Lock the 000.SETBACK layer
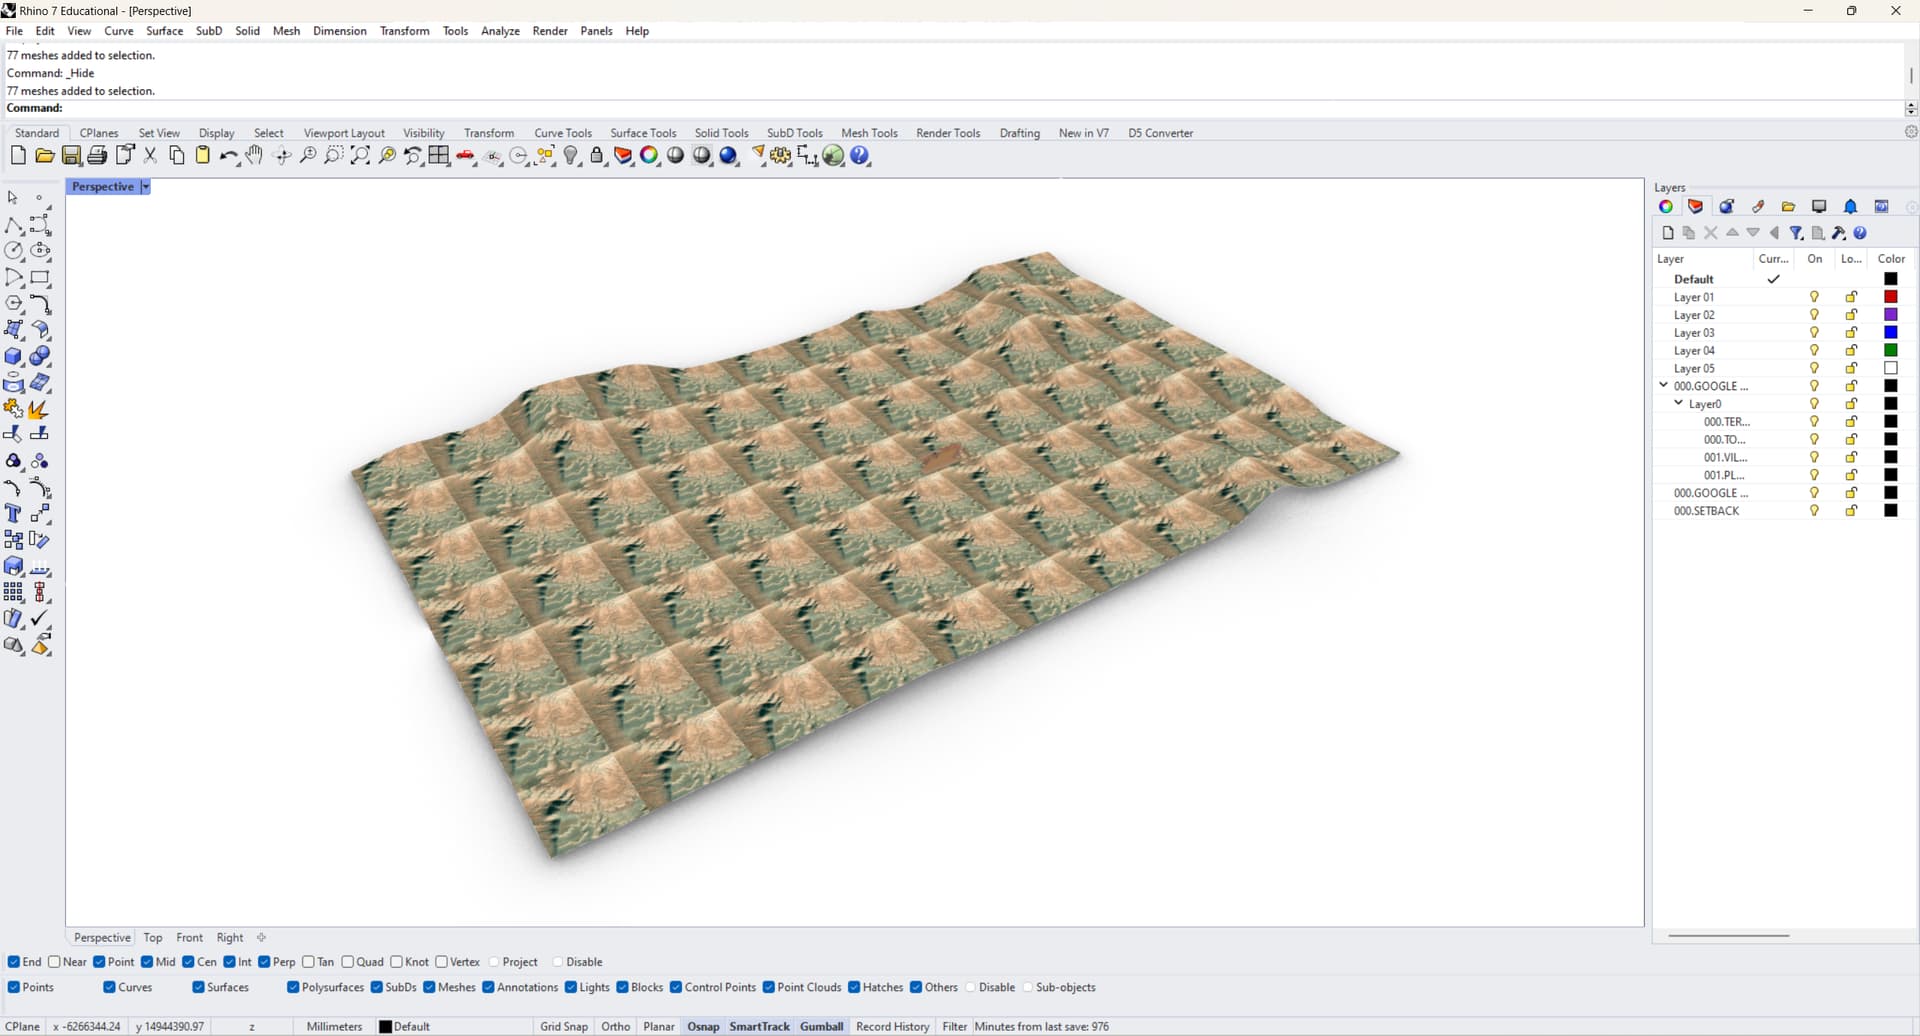Image resolution: width=1920 pixels, height=1036 pixels. 1851,511
